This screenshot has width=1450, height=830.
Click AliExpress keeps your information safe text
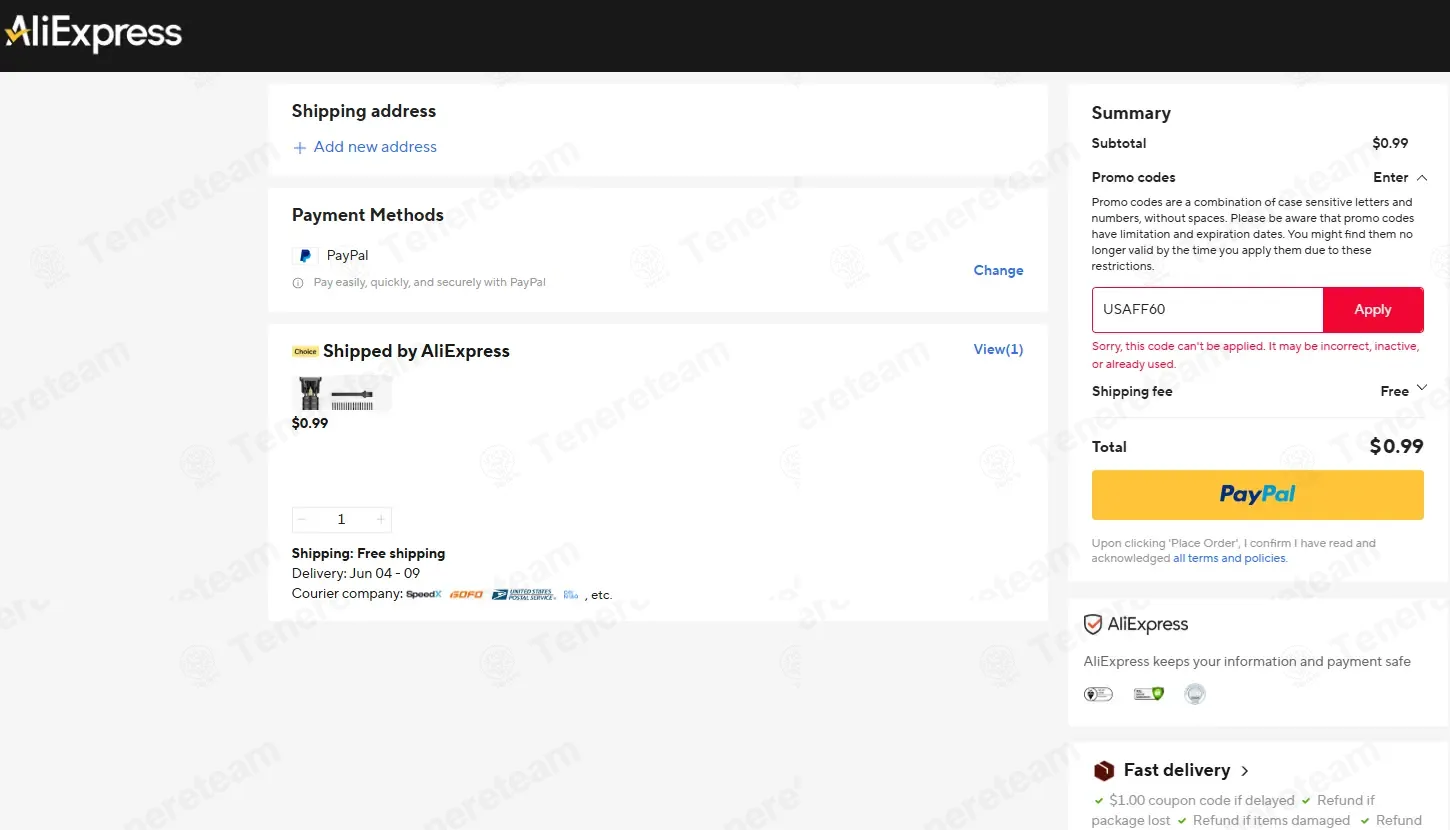(1247, 661)
